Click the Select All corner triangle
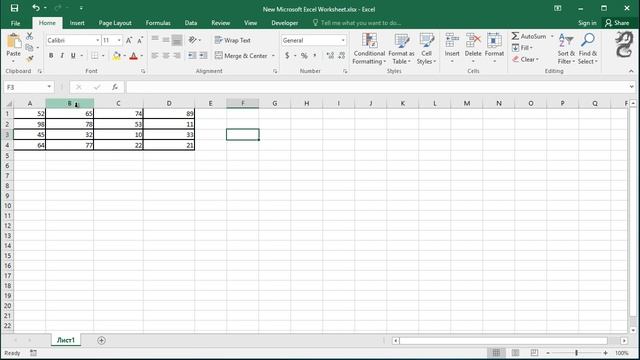This screenshot has height=360, width=640. pyautogui.click(x=9, y=104)
